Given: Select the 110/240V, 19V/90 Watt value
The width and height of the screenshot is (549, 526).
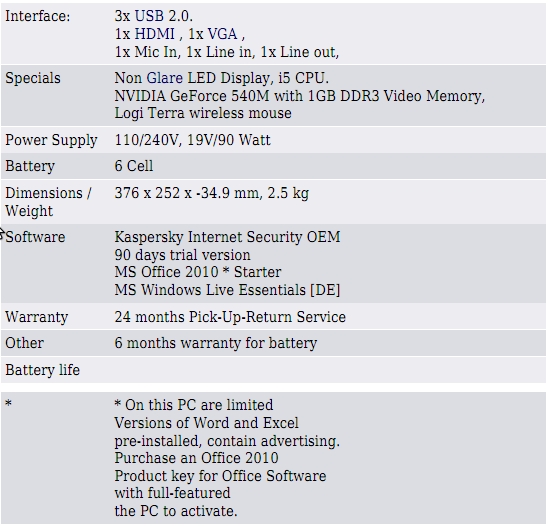Looking at the screenshot, I should [193, 140].
